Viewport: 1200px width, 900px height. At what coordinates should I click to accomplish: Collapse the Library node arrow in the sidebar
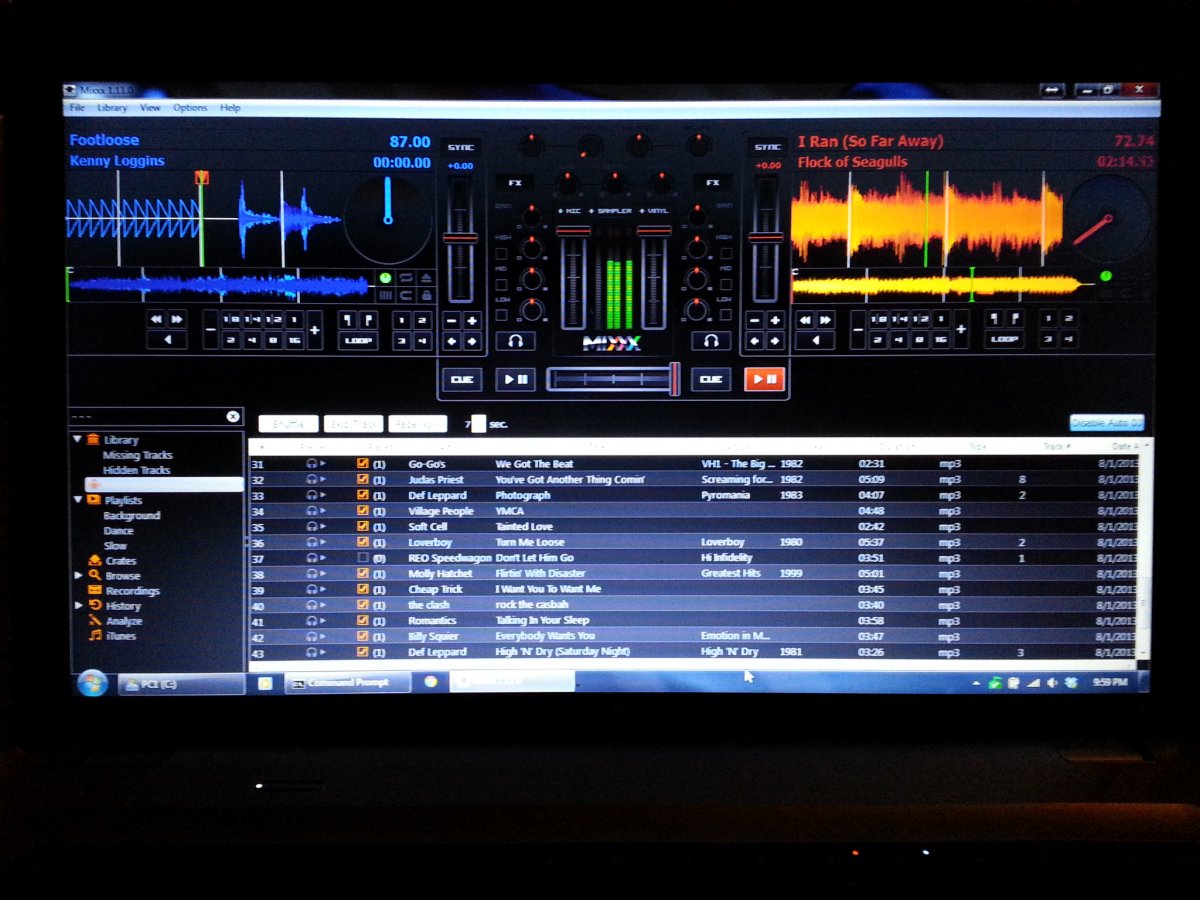[x=77, y=439]
